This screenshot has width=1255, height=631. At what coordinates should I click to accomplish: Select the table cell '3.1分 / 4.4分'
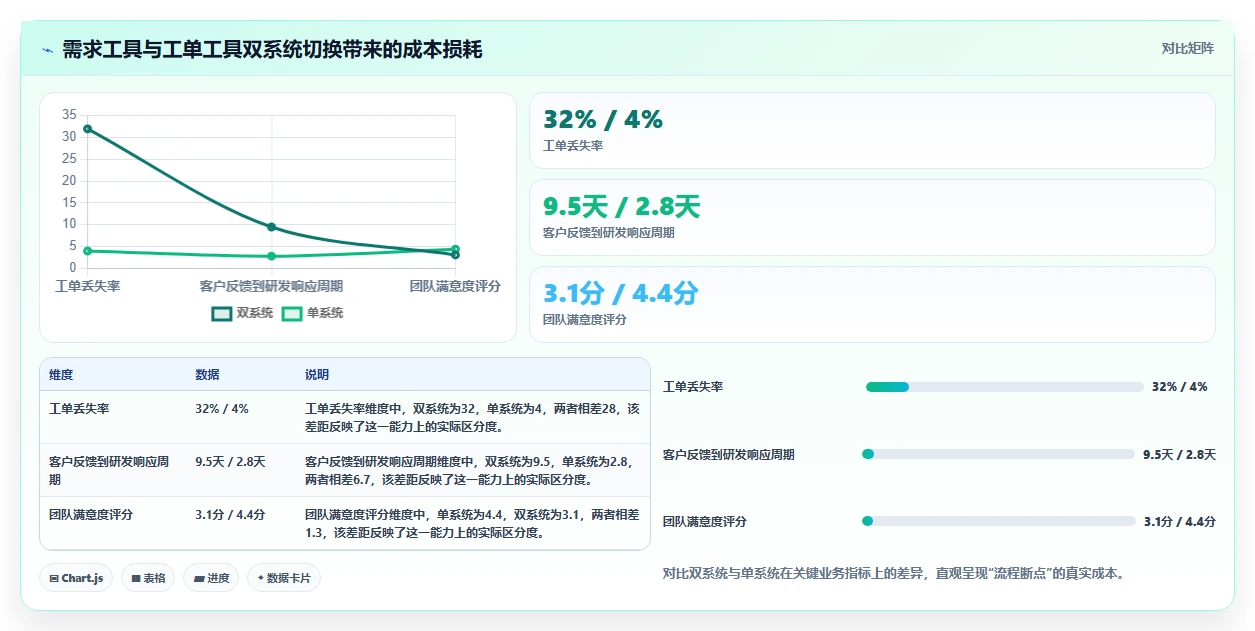230,515
